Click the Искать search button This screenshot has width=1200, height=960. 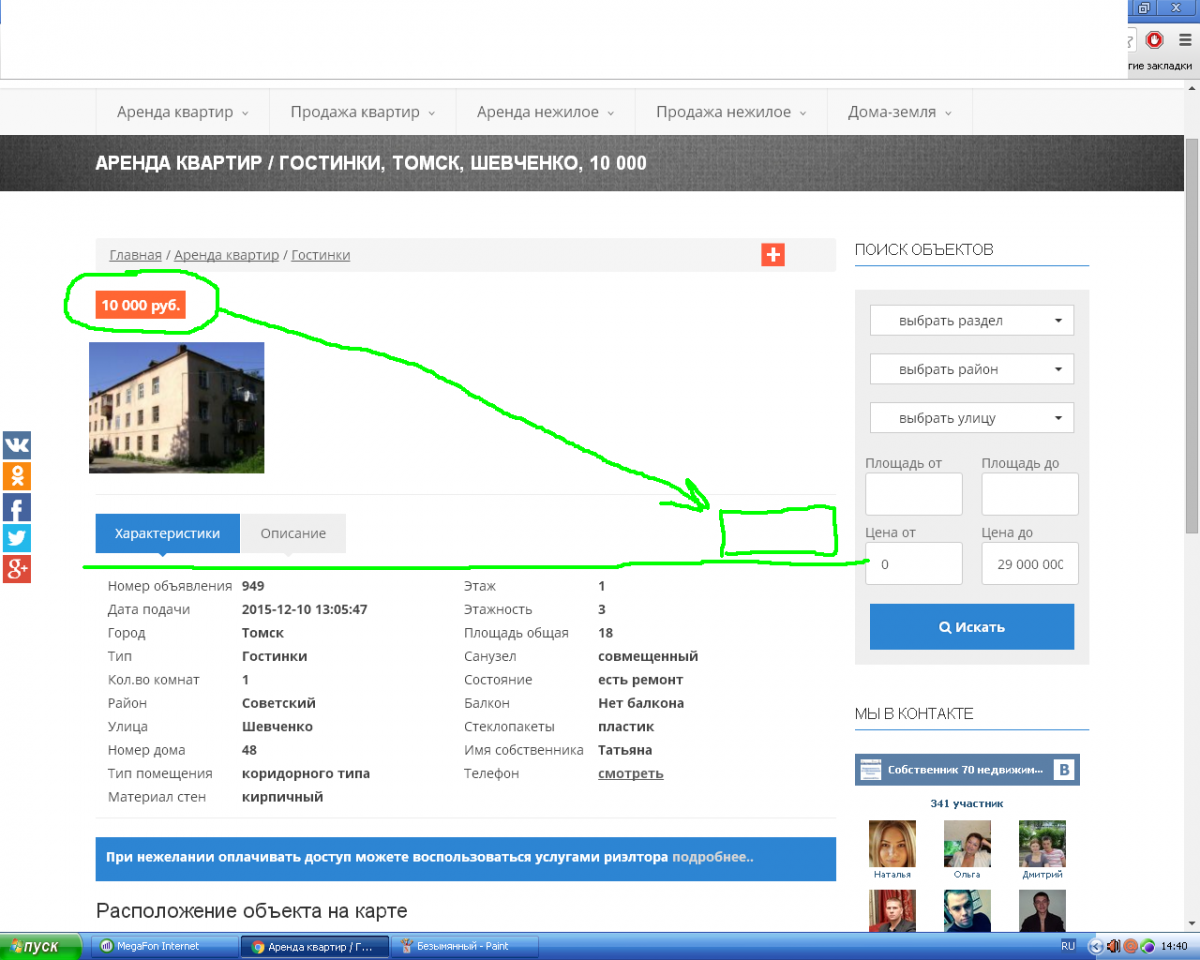coord(972,627)
